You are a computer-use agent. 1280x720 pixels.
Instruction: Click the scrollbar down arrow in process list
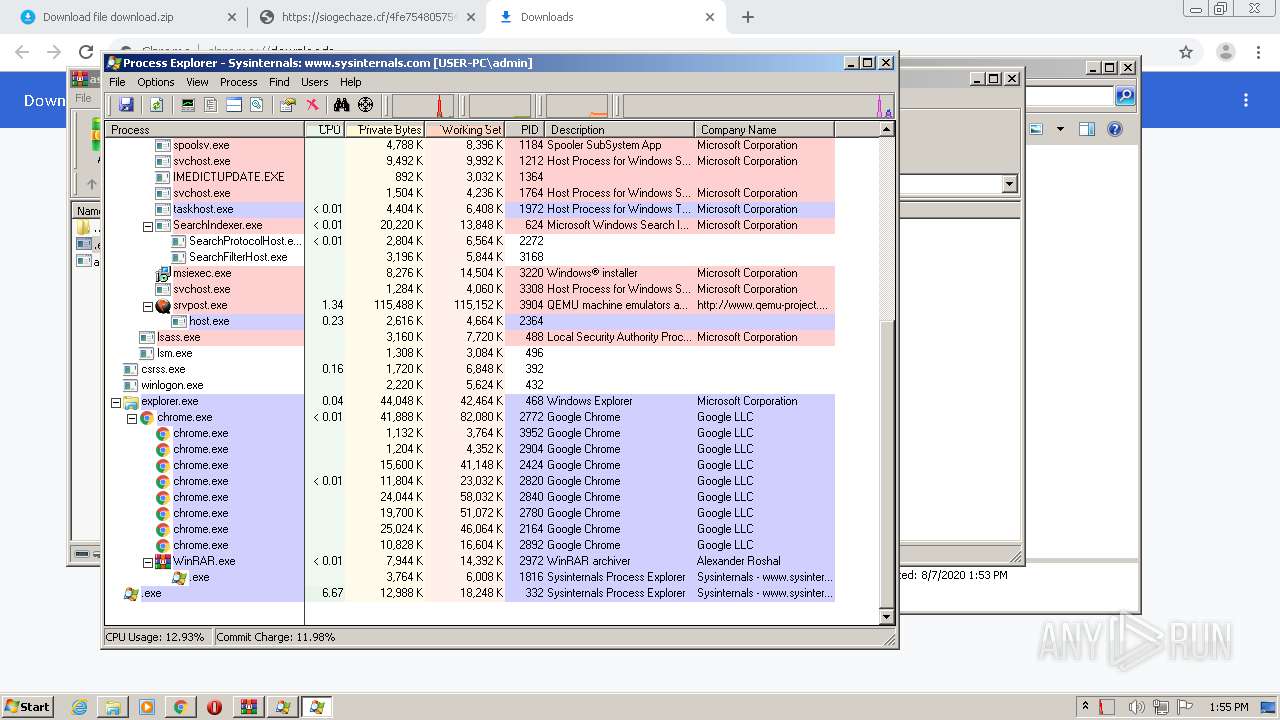(x=886, y=617)
